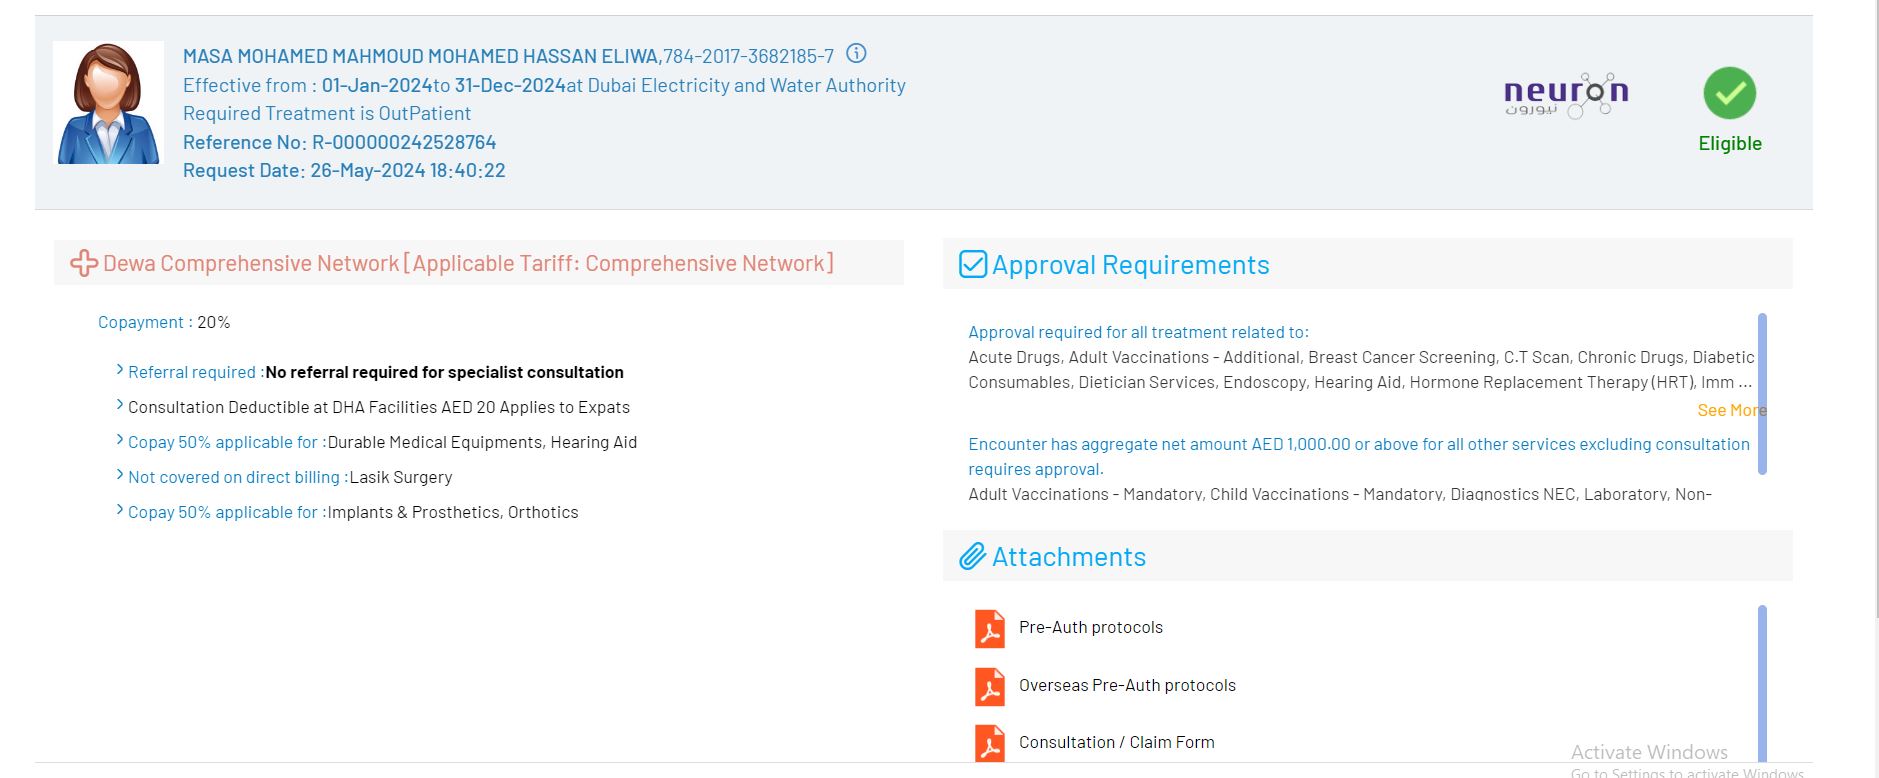Click See More in Approval Requirements
Screen dimensions: 1879x778
pos(1730,410)
